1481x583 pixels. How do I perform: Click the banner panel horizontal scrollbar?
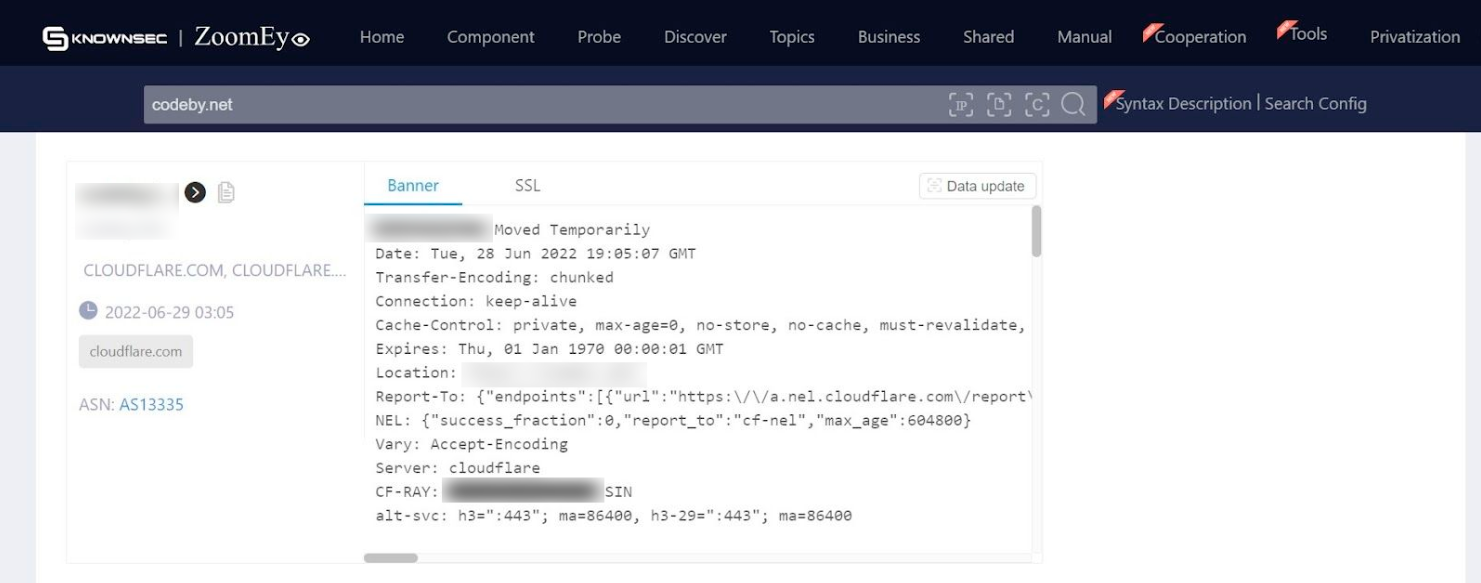(x=391, y=558)
